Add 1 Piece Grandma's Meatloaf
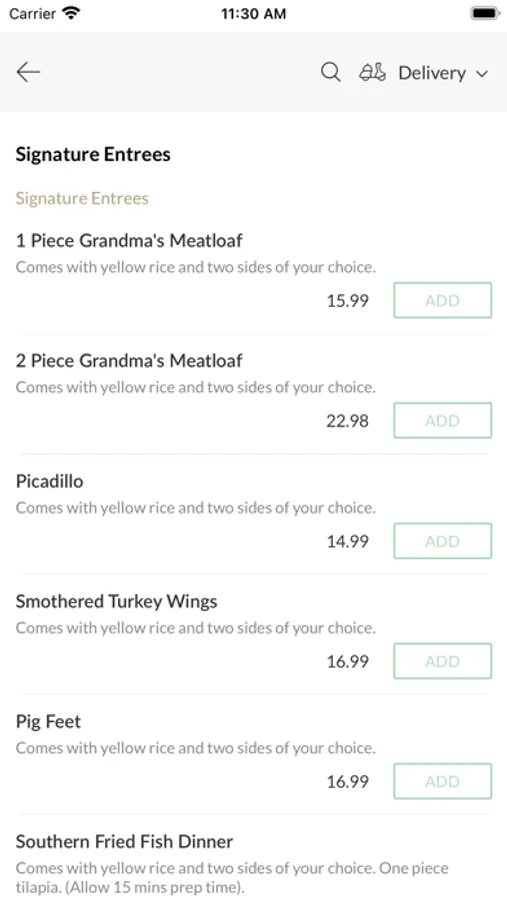Viewport: 507px width, 900px height. (442, 300)
